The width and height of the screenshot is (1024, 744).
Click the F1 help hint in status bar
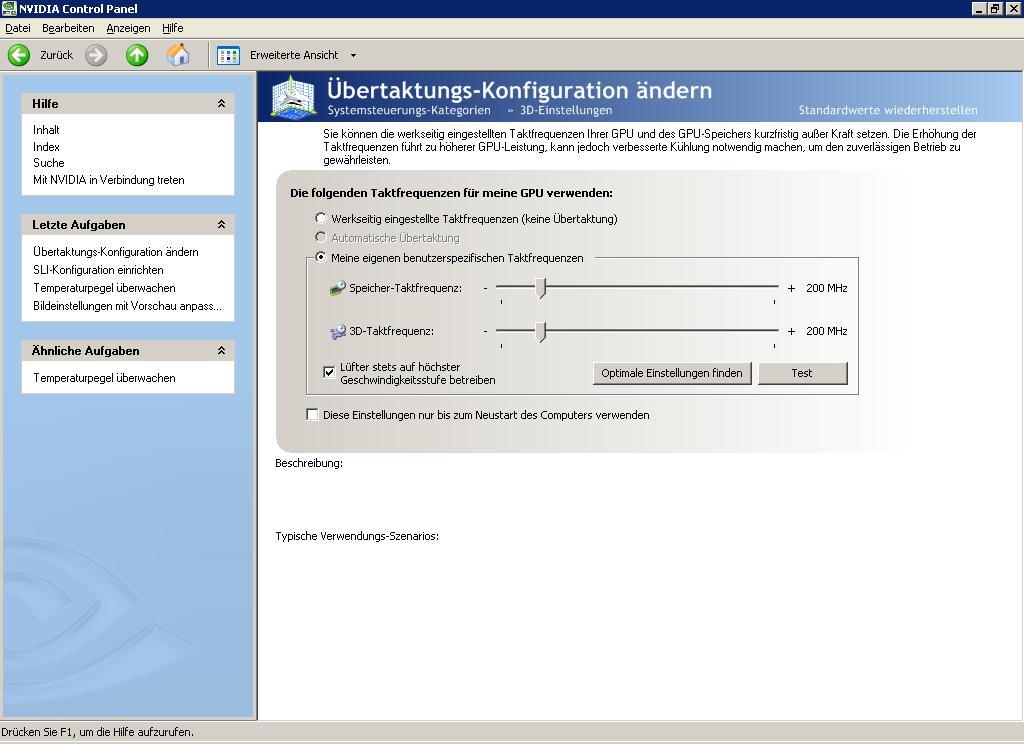click(x=97, y=732)
